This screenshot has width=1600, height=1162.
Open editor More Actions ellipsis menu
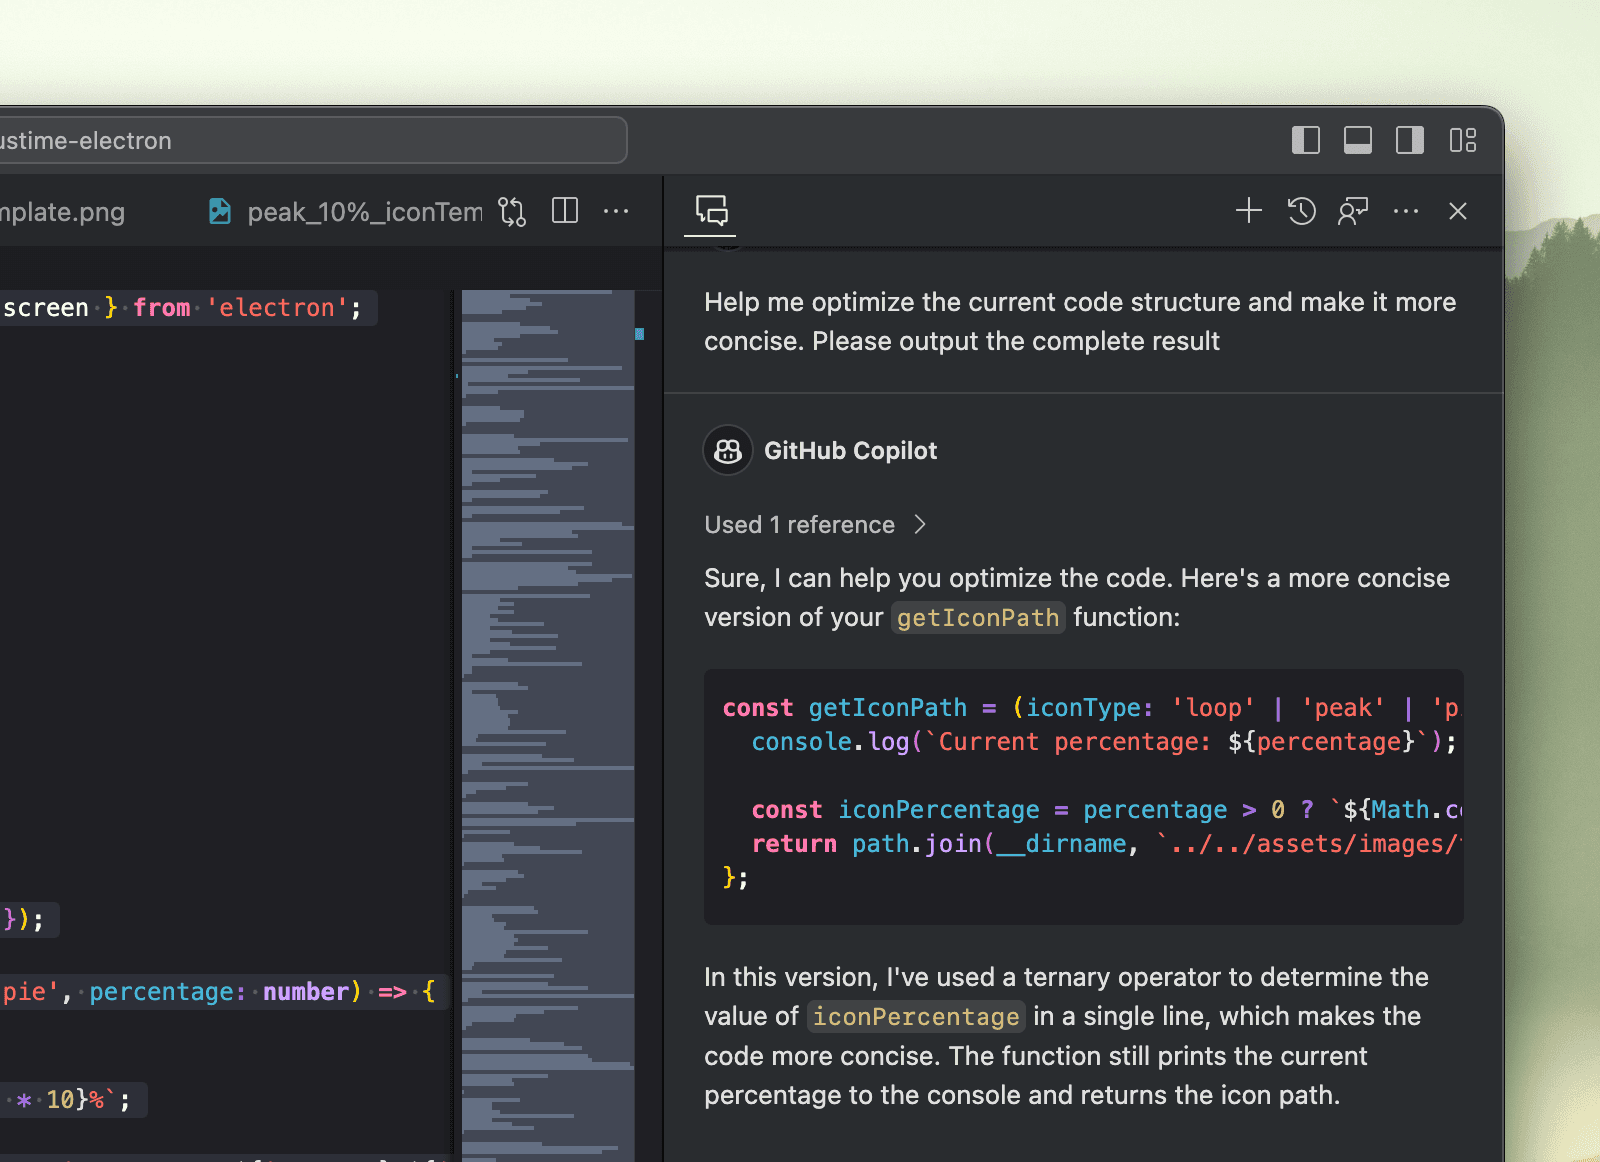click(616, 211)
